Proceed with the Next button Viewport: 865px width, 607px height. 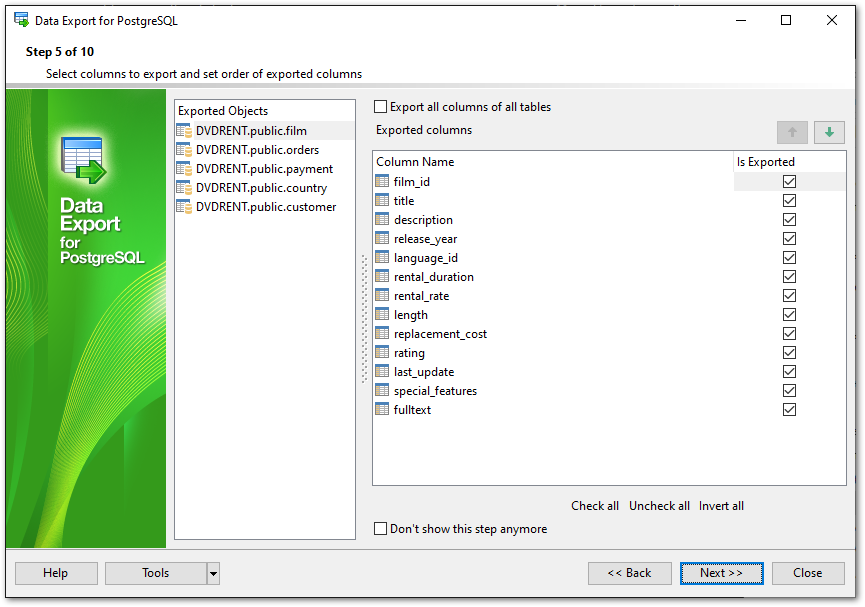pyautogui.click(x=722, y=573)
